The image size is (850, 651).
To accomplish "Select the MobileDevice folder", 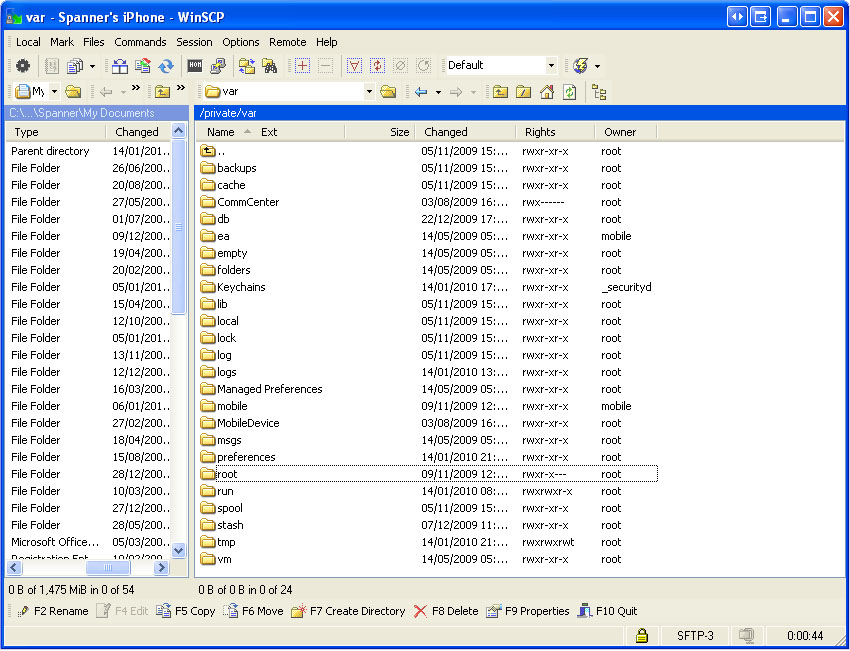I will coord(248,423).
